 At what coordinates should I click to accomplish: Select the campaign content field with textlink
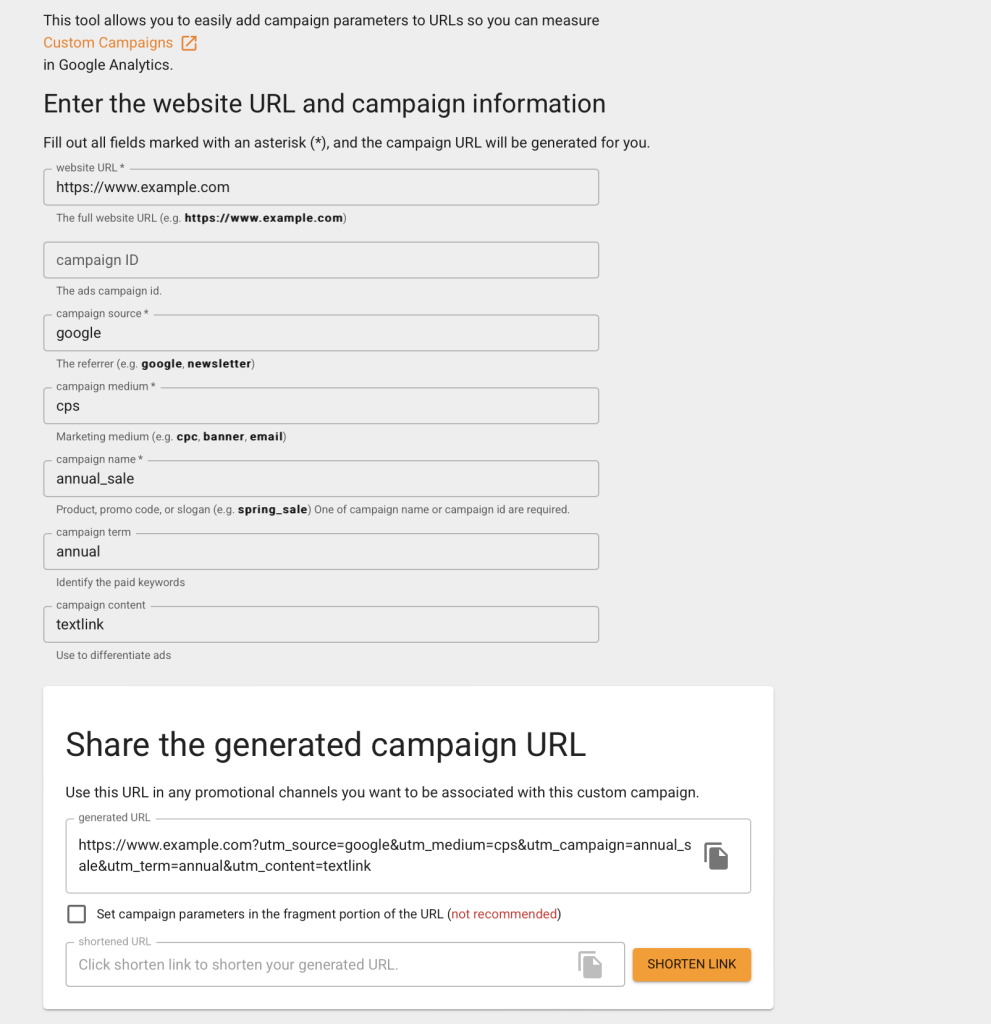click(x=320, y=624)
